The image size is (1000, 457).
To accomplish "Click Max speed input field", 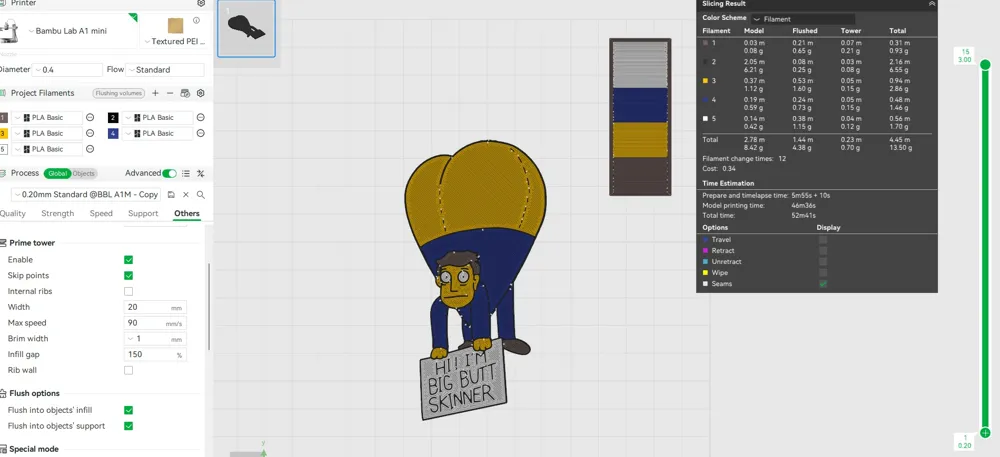I will [x=155, y=323].
